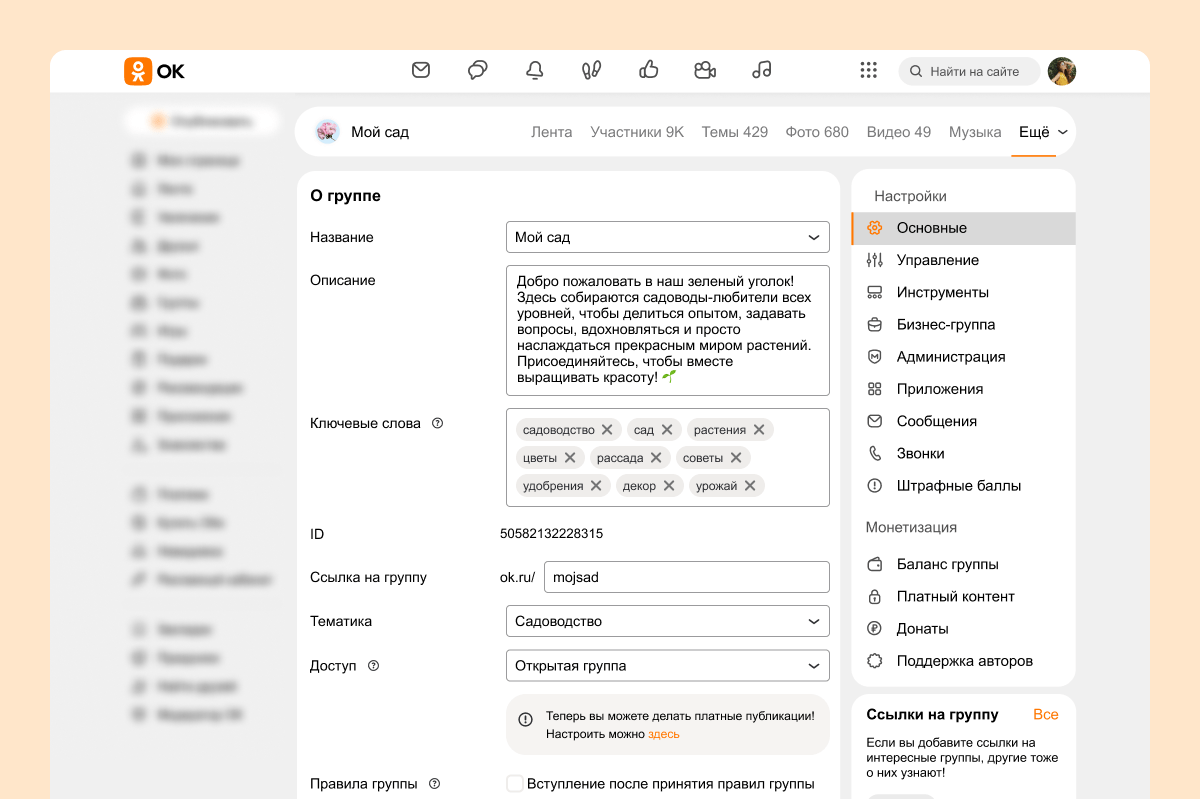Open Управление settings item

(x=964, y=260)
